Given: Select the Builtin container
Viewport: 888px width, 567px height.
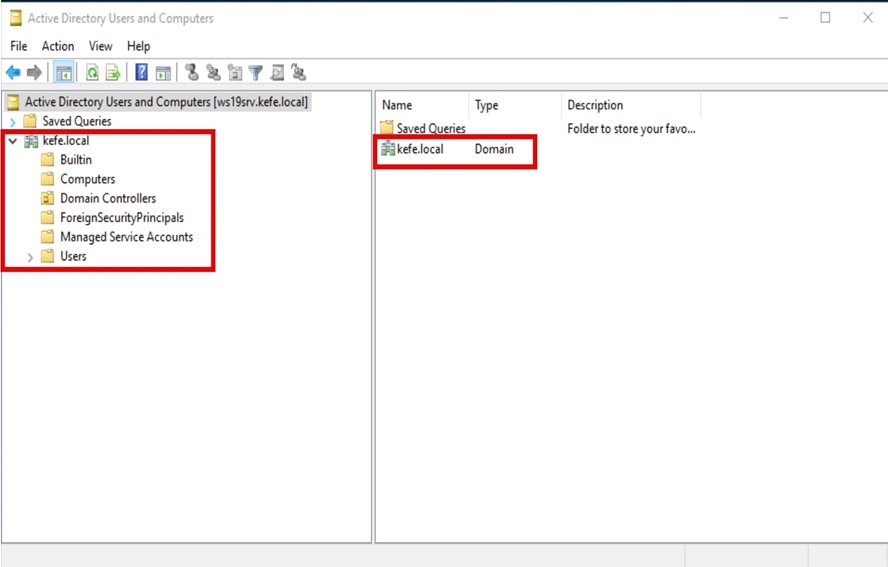Looking at the screenshot, I should click(x=76, y=160).
